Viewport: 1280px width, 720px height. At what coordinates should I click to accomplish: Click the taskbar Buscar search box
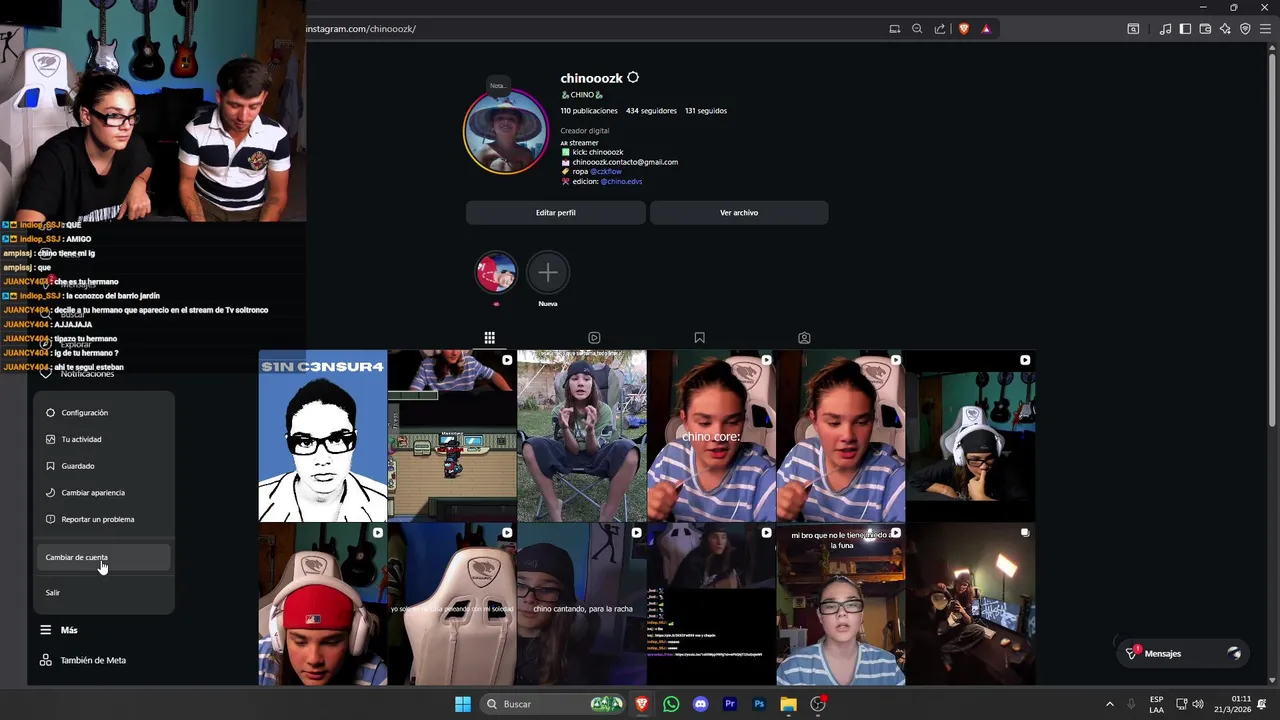pyautogui.click(x=554, y=704)
